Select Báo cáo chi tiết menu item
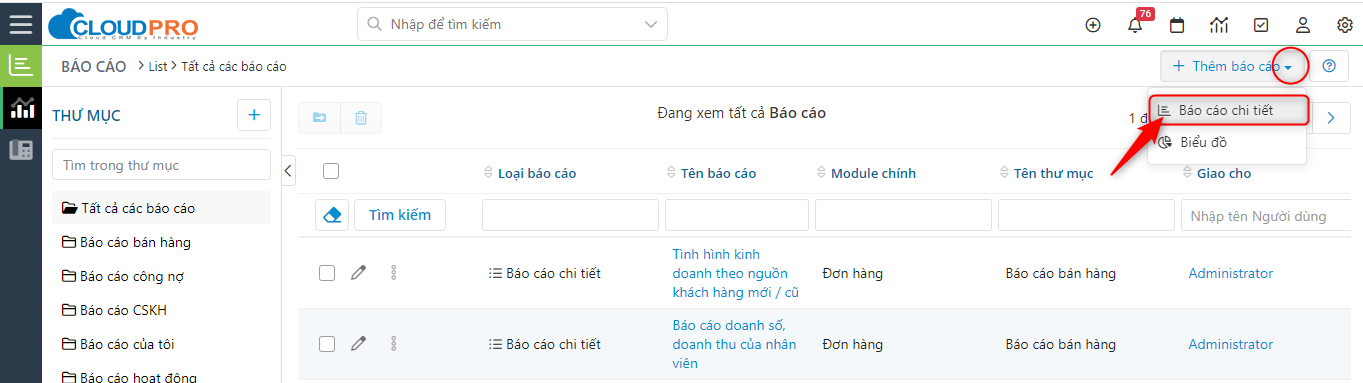 (x=1227, y=110)
